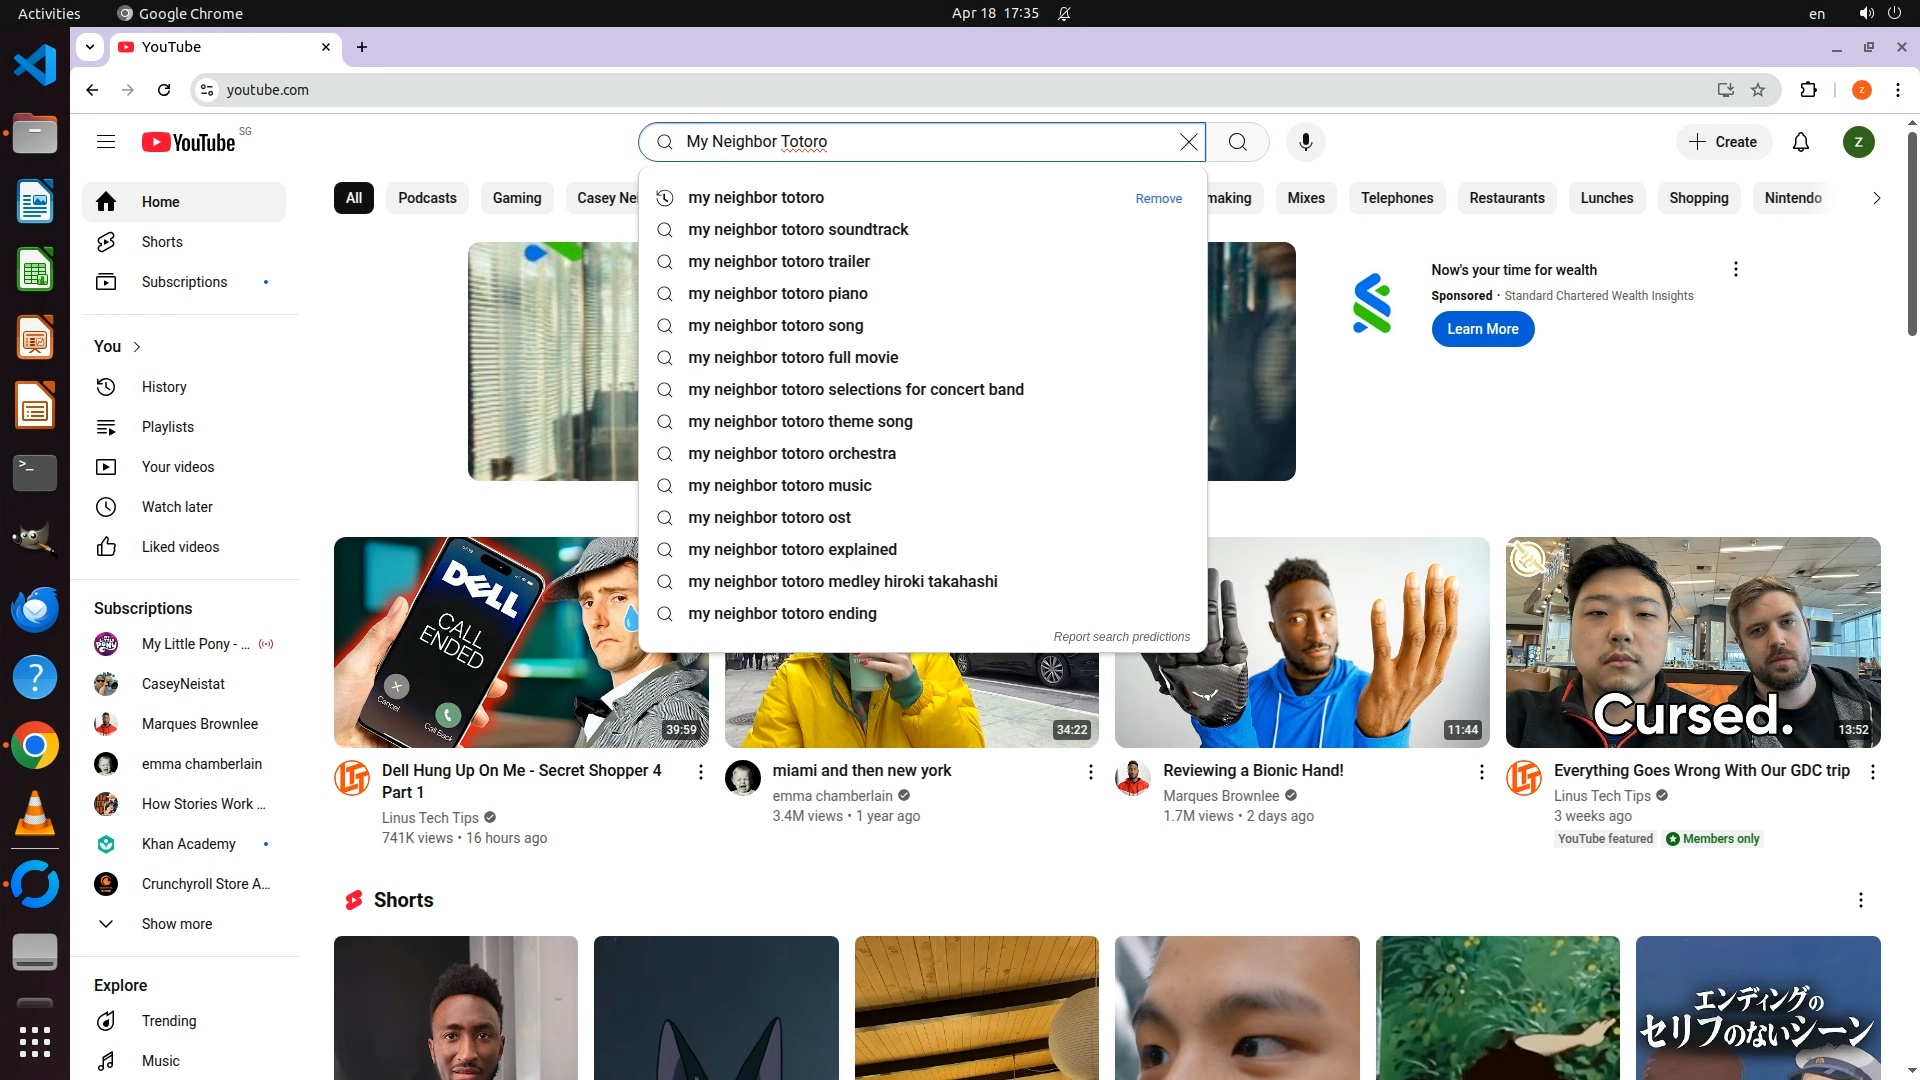This screenshot has height=1080, width=1920.
Task: Open the YouTube notifications bell
Action: pos(1800,142)
